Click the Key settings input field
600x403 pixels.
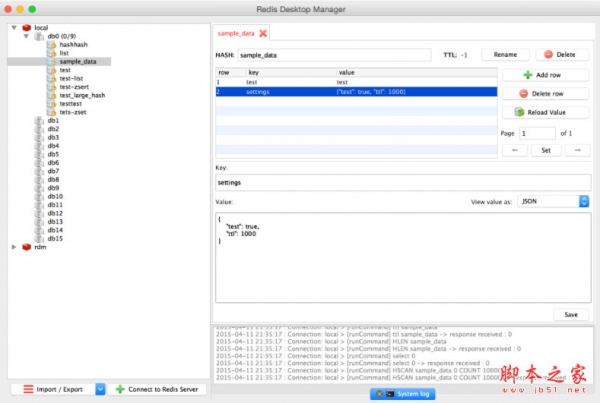[x=403, y=183]
